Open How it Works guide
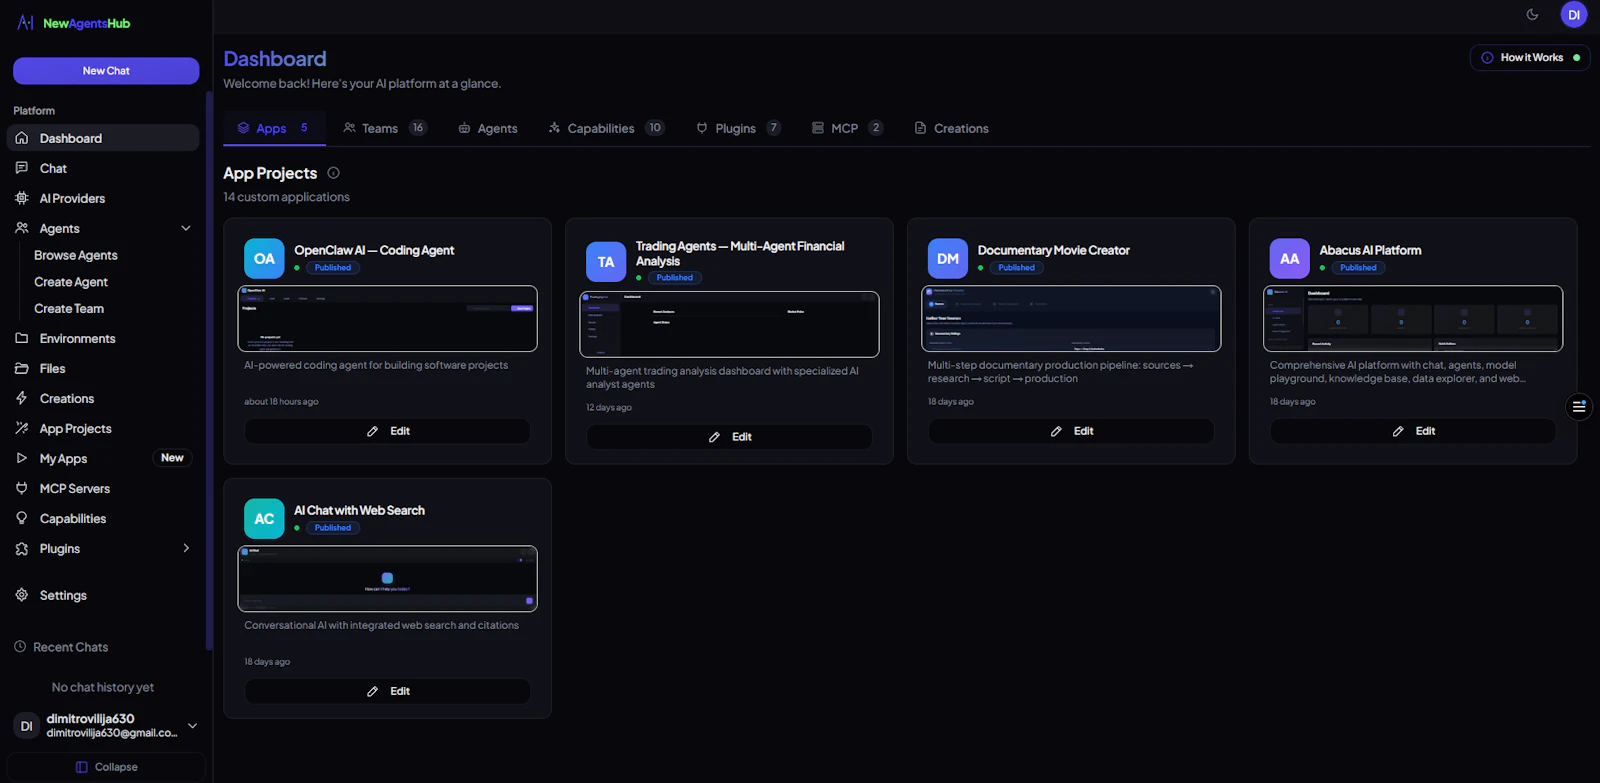Viewport: 1600px width, 783px height. point(1530,57)
